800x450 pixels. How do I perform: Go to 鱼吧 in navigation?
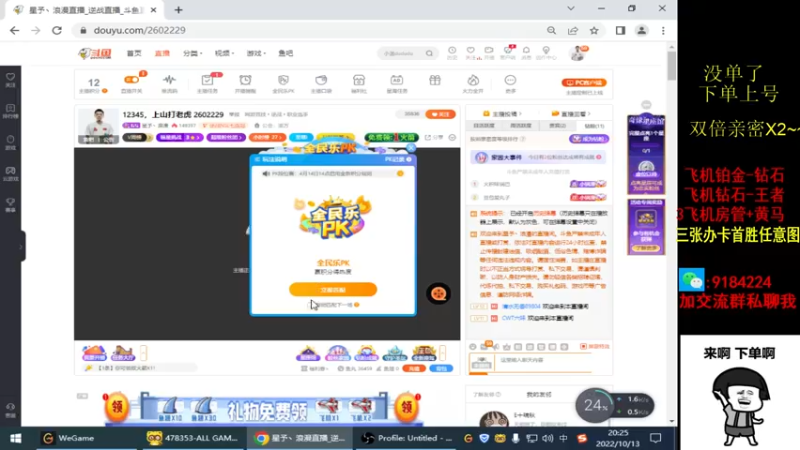286,53
